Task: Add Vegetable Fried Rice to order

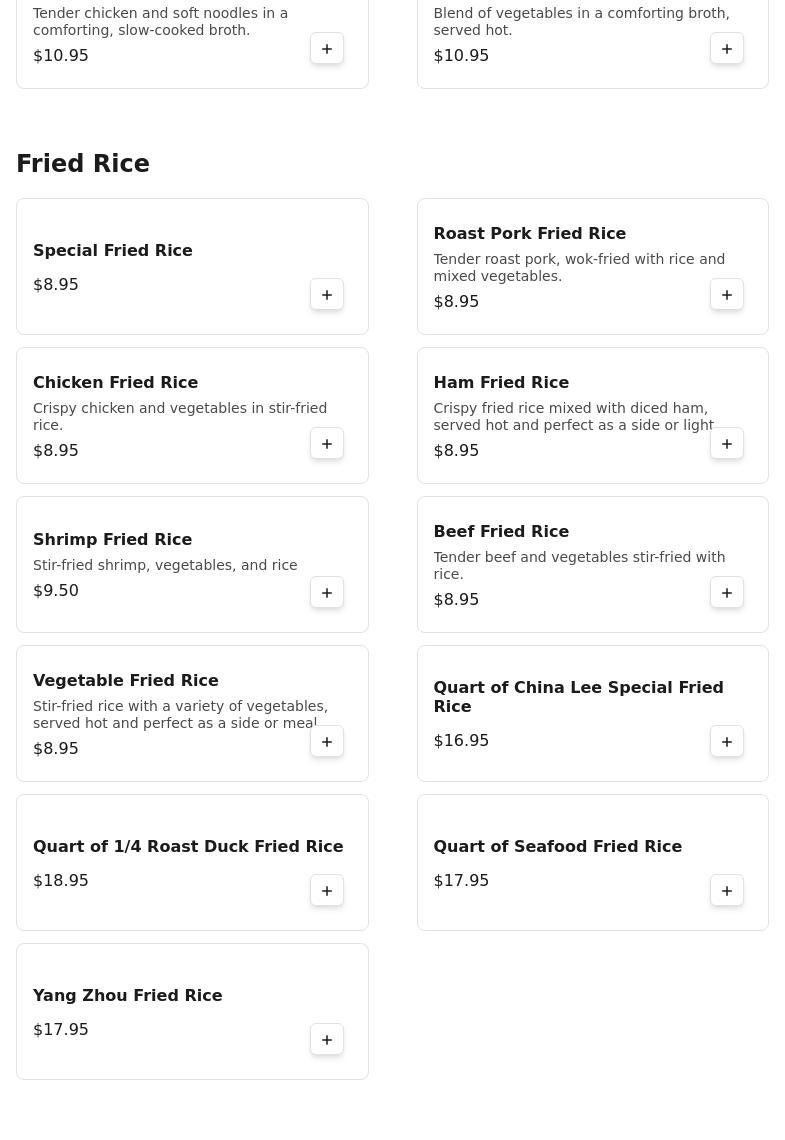Action: [x=327, y=742]
